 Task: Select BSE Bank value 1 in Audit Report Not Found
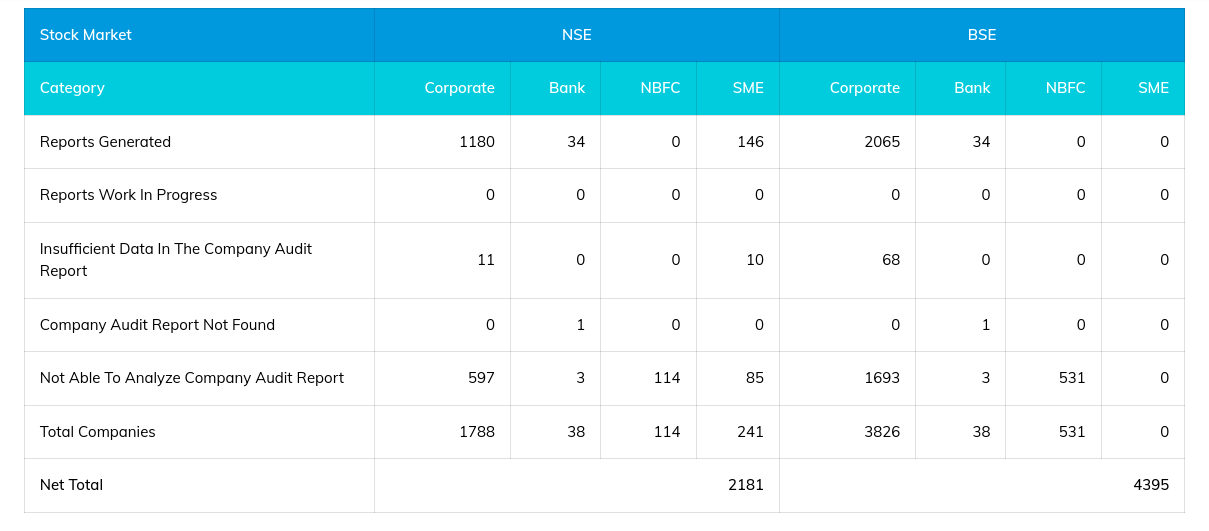986,325
